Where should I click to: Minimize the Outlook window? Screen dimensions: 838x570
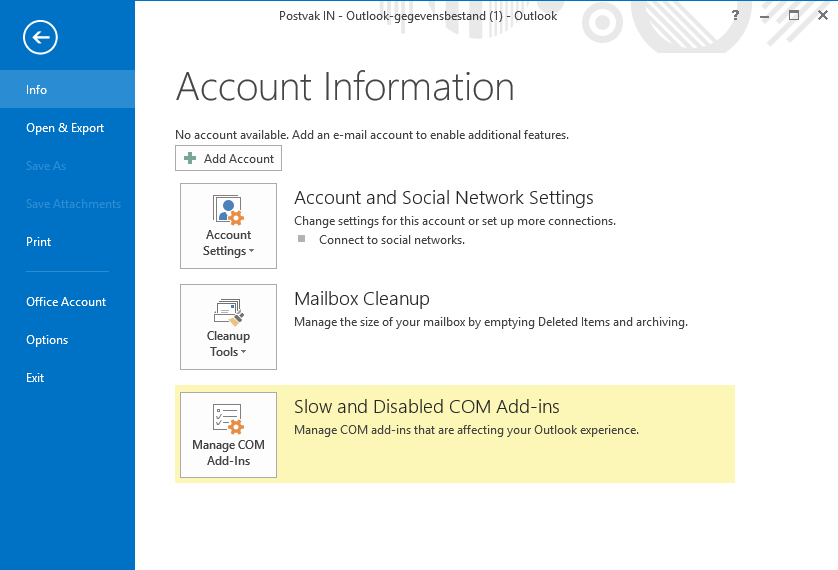tap(765, 15)
